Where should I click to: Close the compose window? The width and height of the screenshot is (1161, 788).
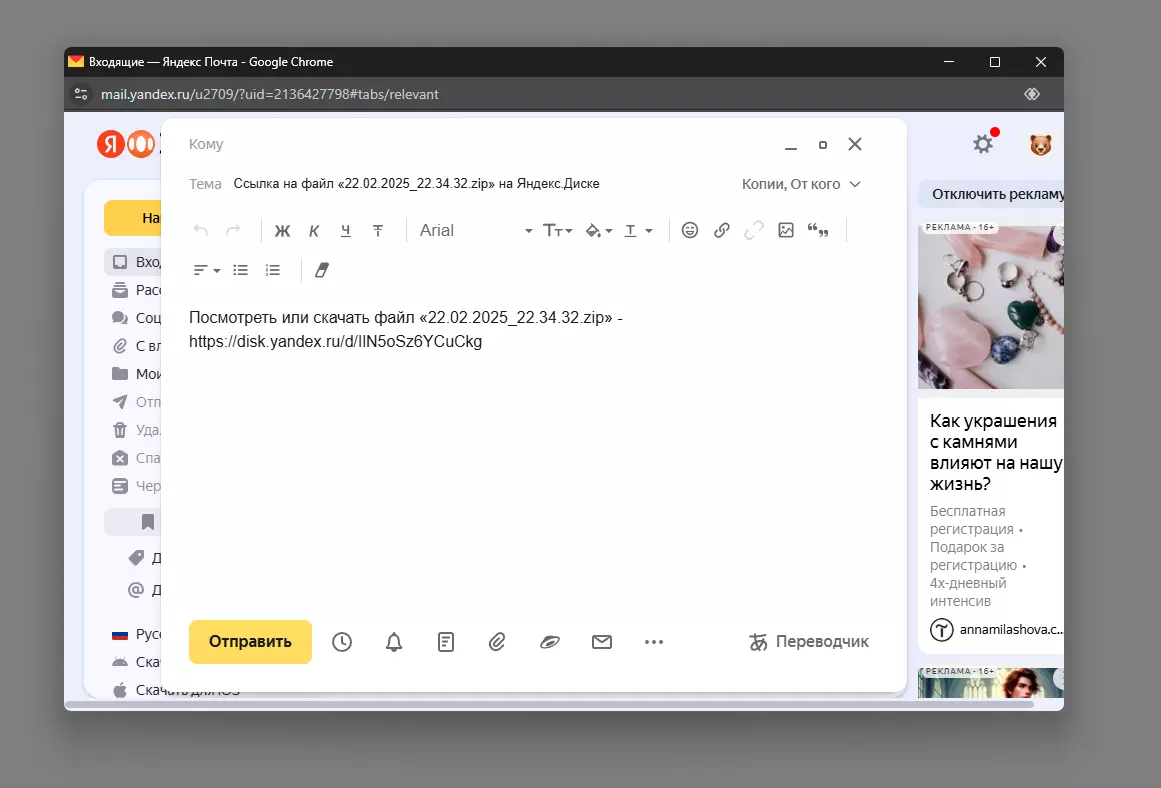pyautogui.click(x=855, y=144)
